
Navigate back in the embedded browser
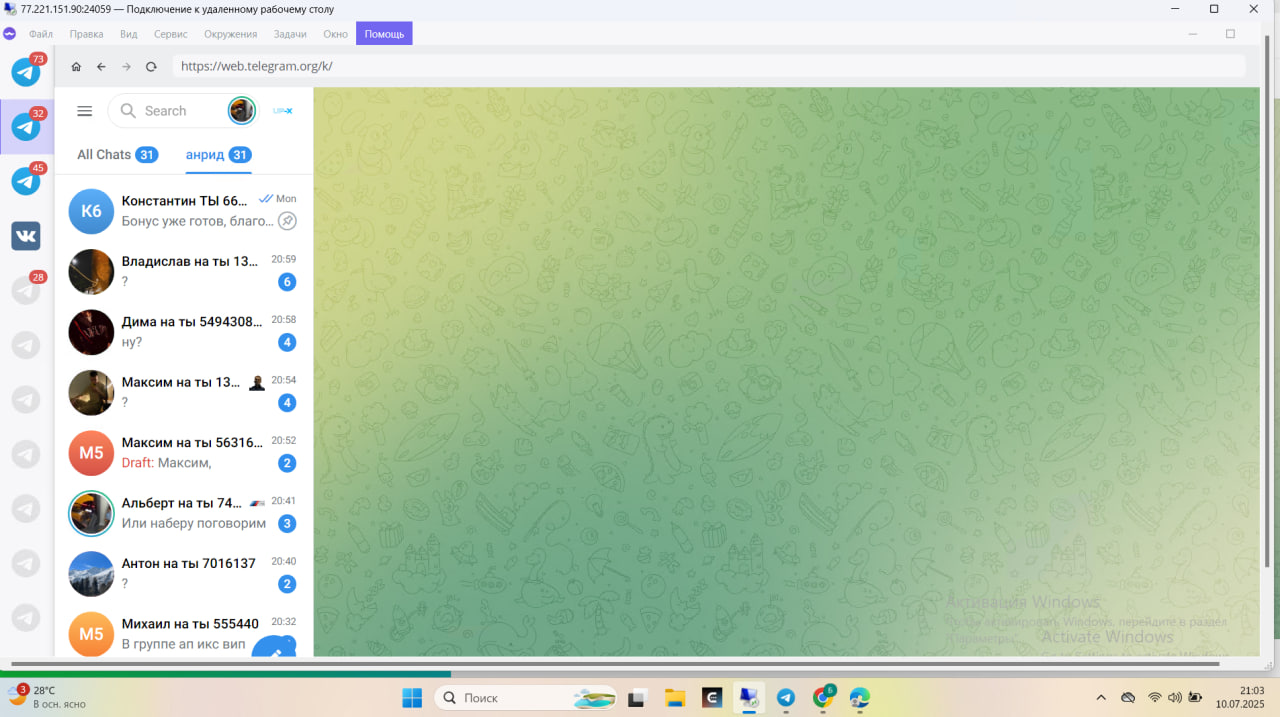click(101, 67)
